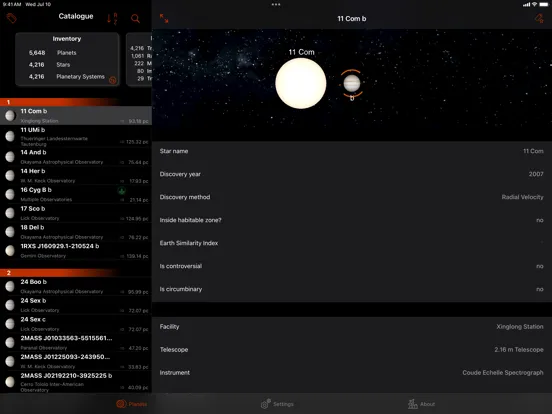Switch to the Settings tab
Image resolution: width=552 pixels, height=414 pixels.
(x=277, y=404)
